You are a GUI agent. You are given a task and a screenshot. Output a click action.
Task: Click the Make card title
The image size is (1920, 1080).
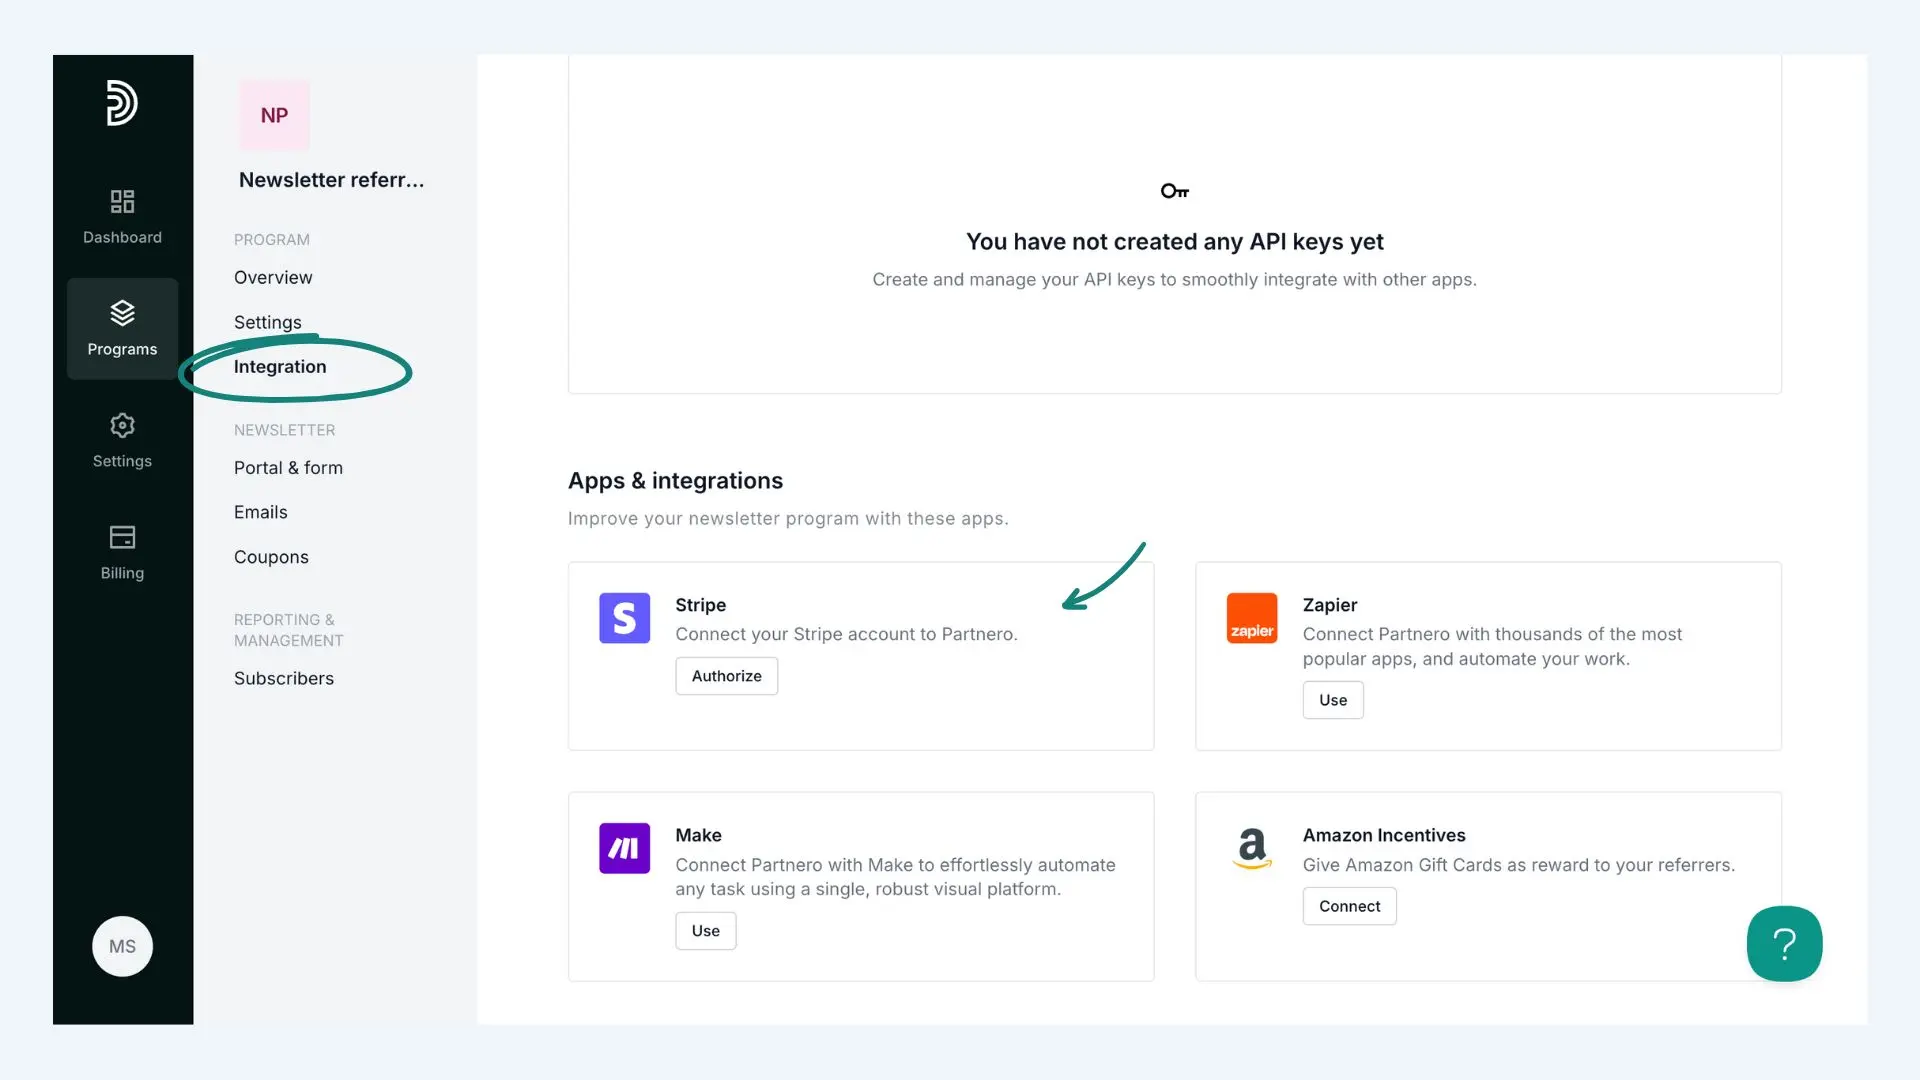pos(698,835)
